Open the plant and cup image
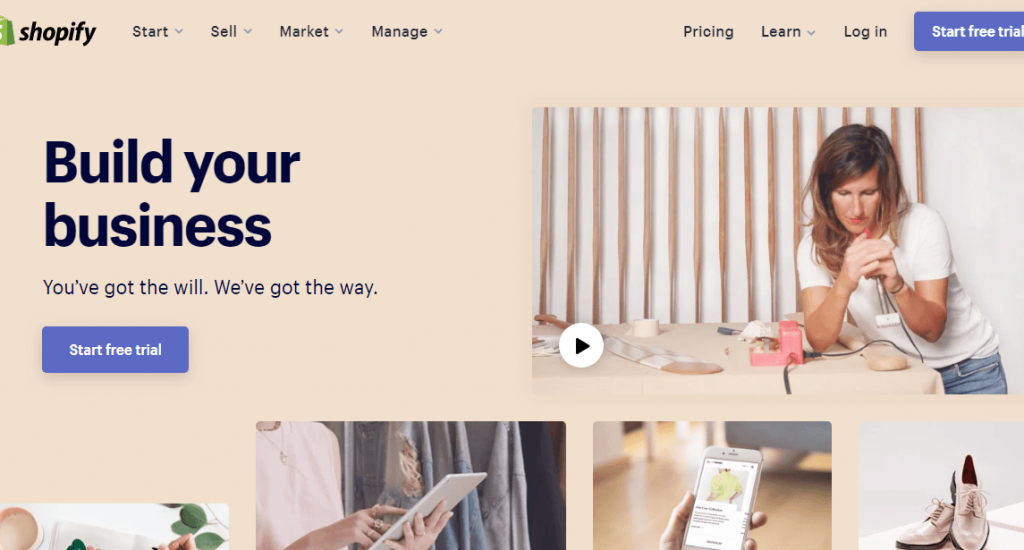 114,526
